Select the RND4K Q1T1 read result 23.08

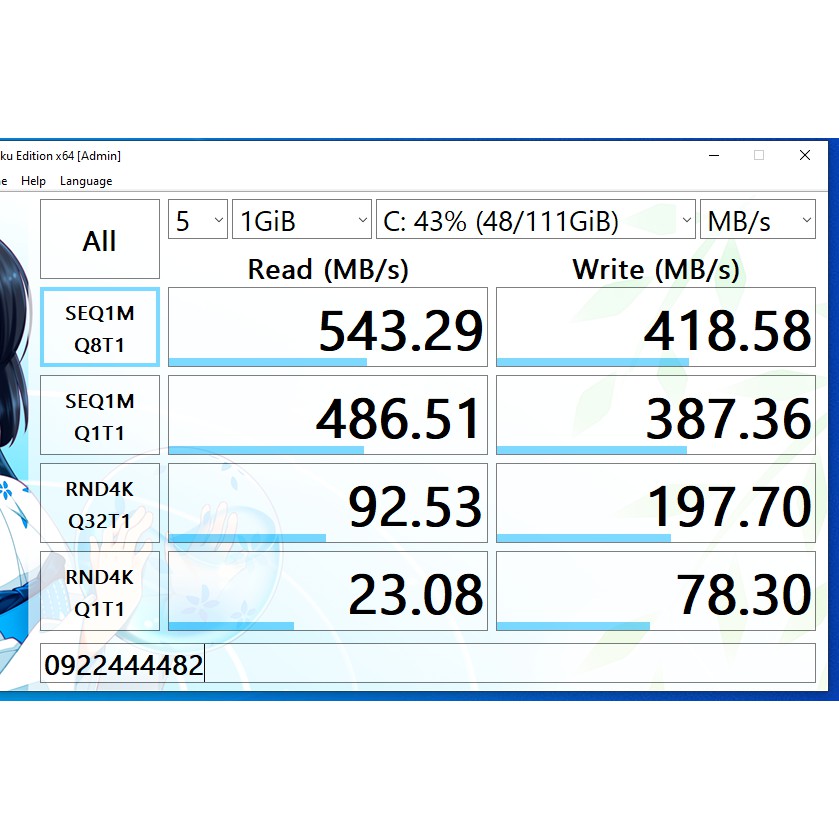[x=327, y=590]
